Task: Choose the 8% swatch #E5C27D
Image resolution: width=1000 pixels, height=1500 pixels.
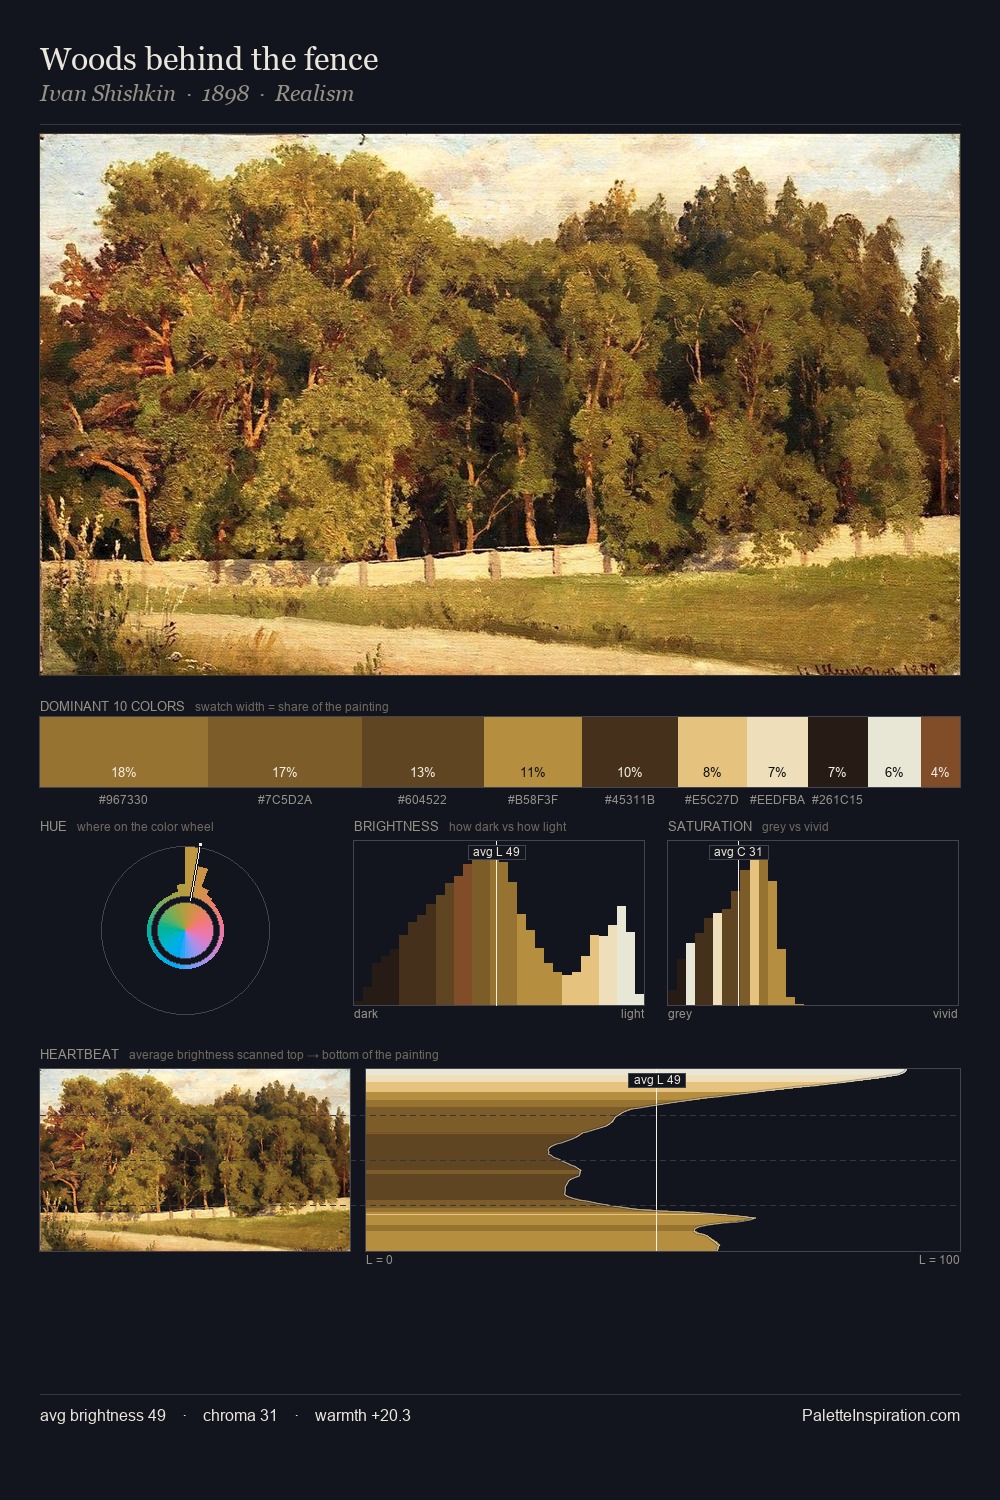Action: coord(712,752)
